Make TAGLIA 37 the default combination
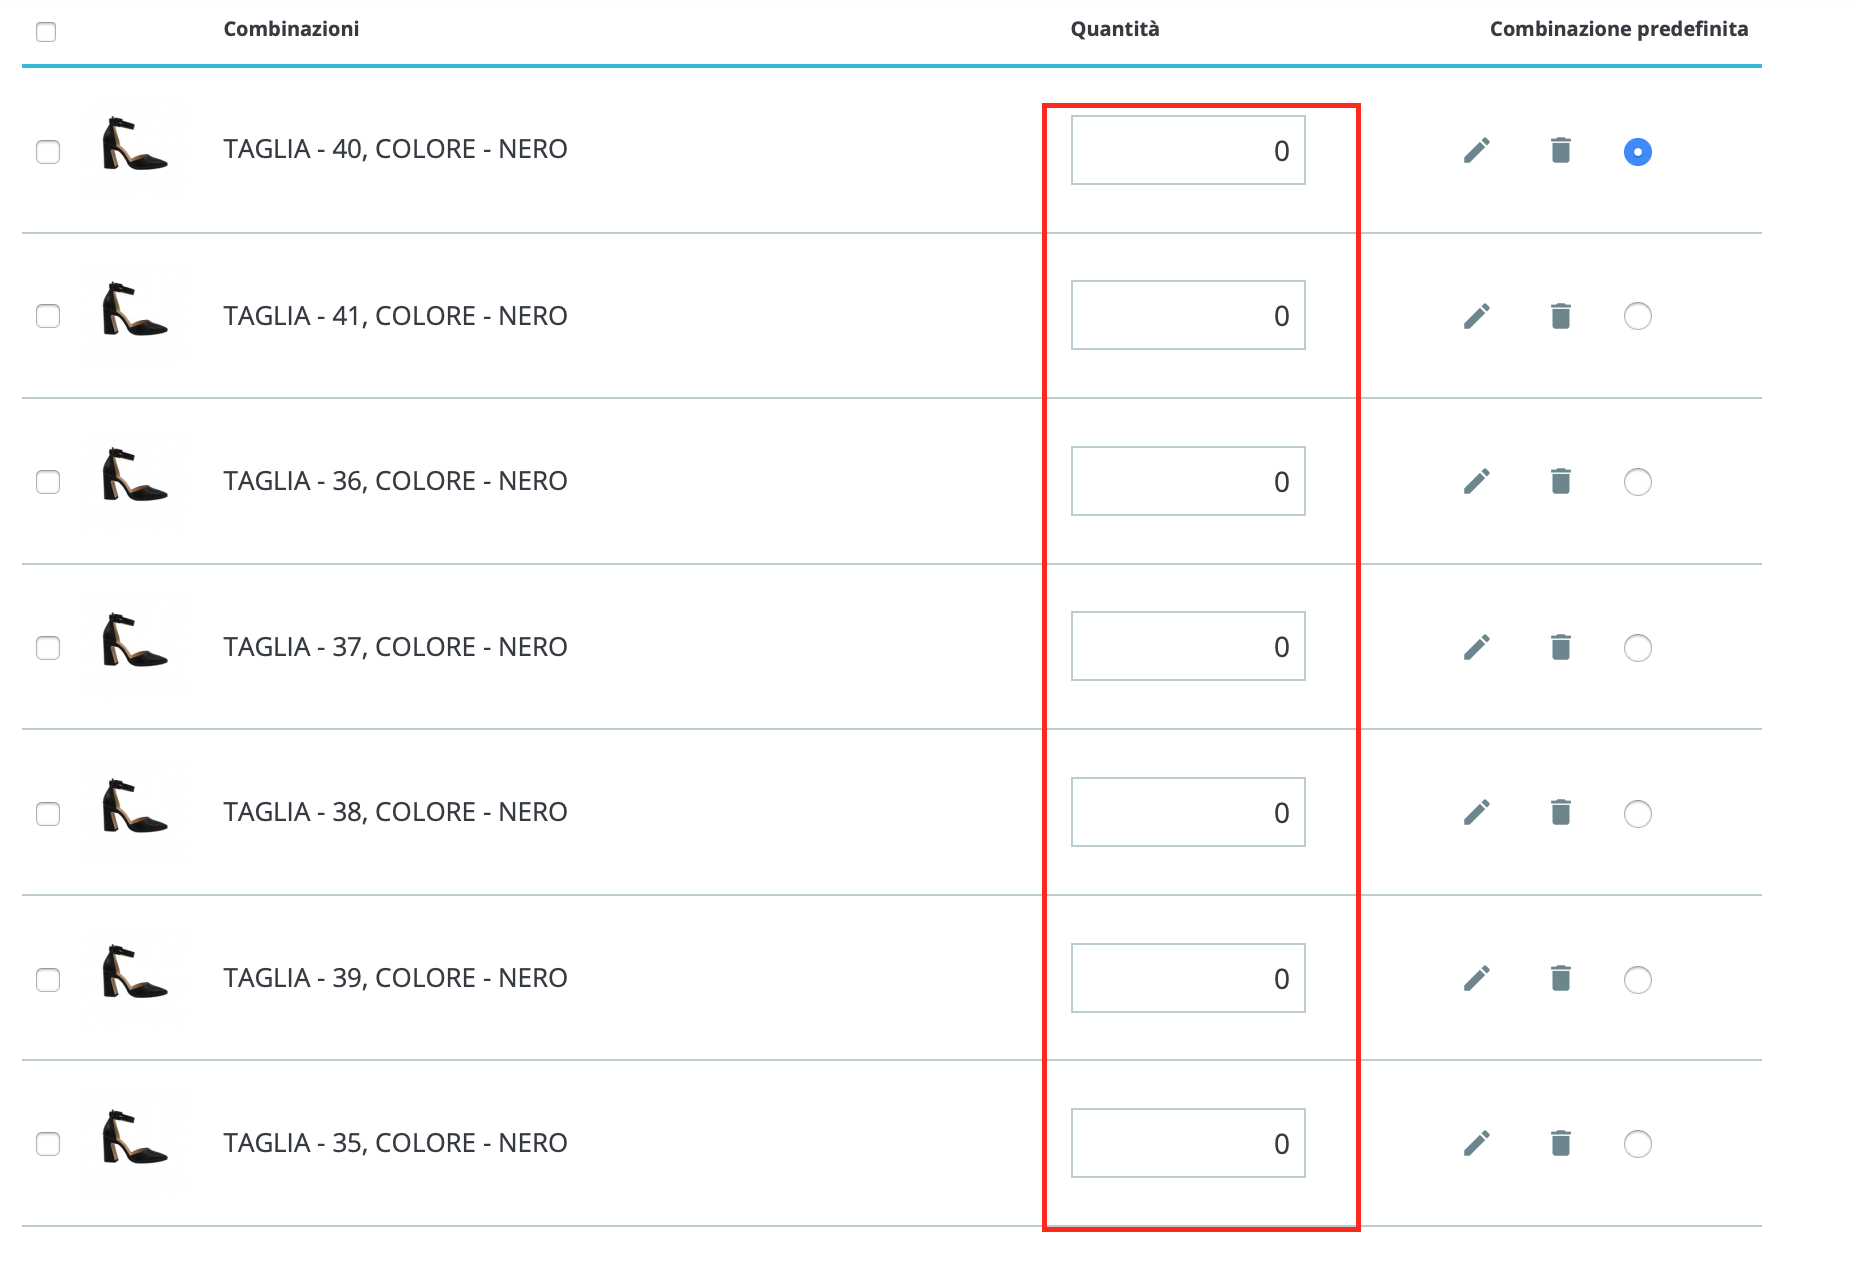The width and height of the screenshot is (1856, 1268). (x=1638, y=648)
